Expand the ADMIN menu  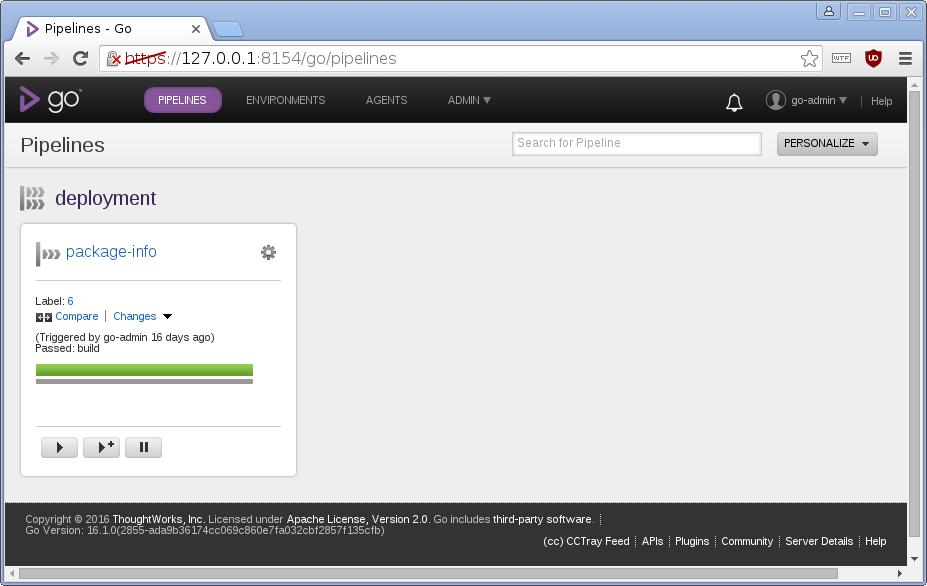pyautogui.click(x=469, y=100)
